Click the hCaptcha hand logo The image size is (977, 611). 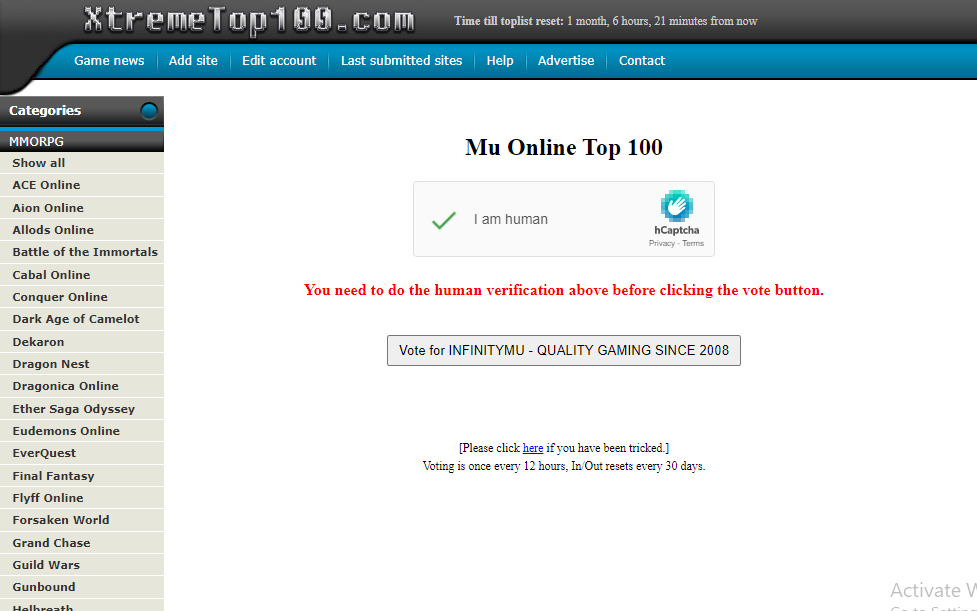coord(677,206)
